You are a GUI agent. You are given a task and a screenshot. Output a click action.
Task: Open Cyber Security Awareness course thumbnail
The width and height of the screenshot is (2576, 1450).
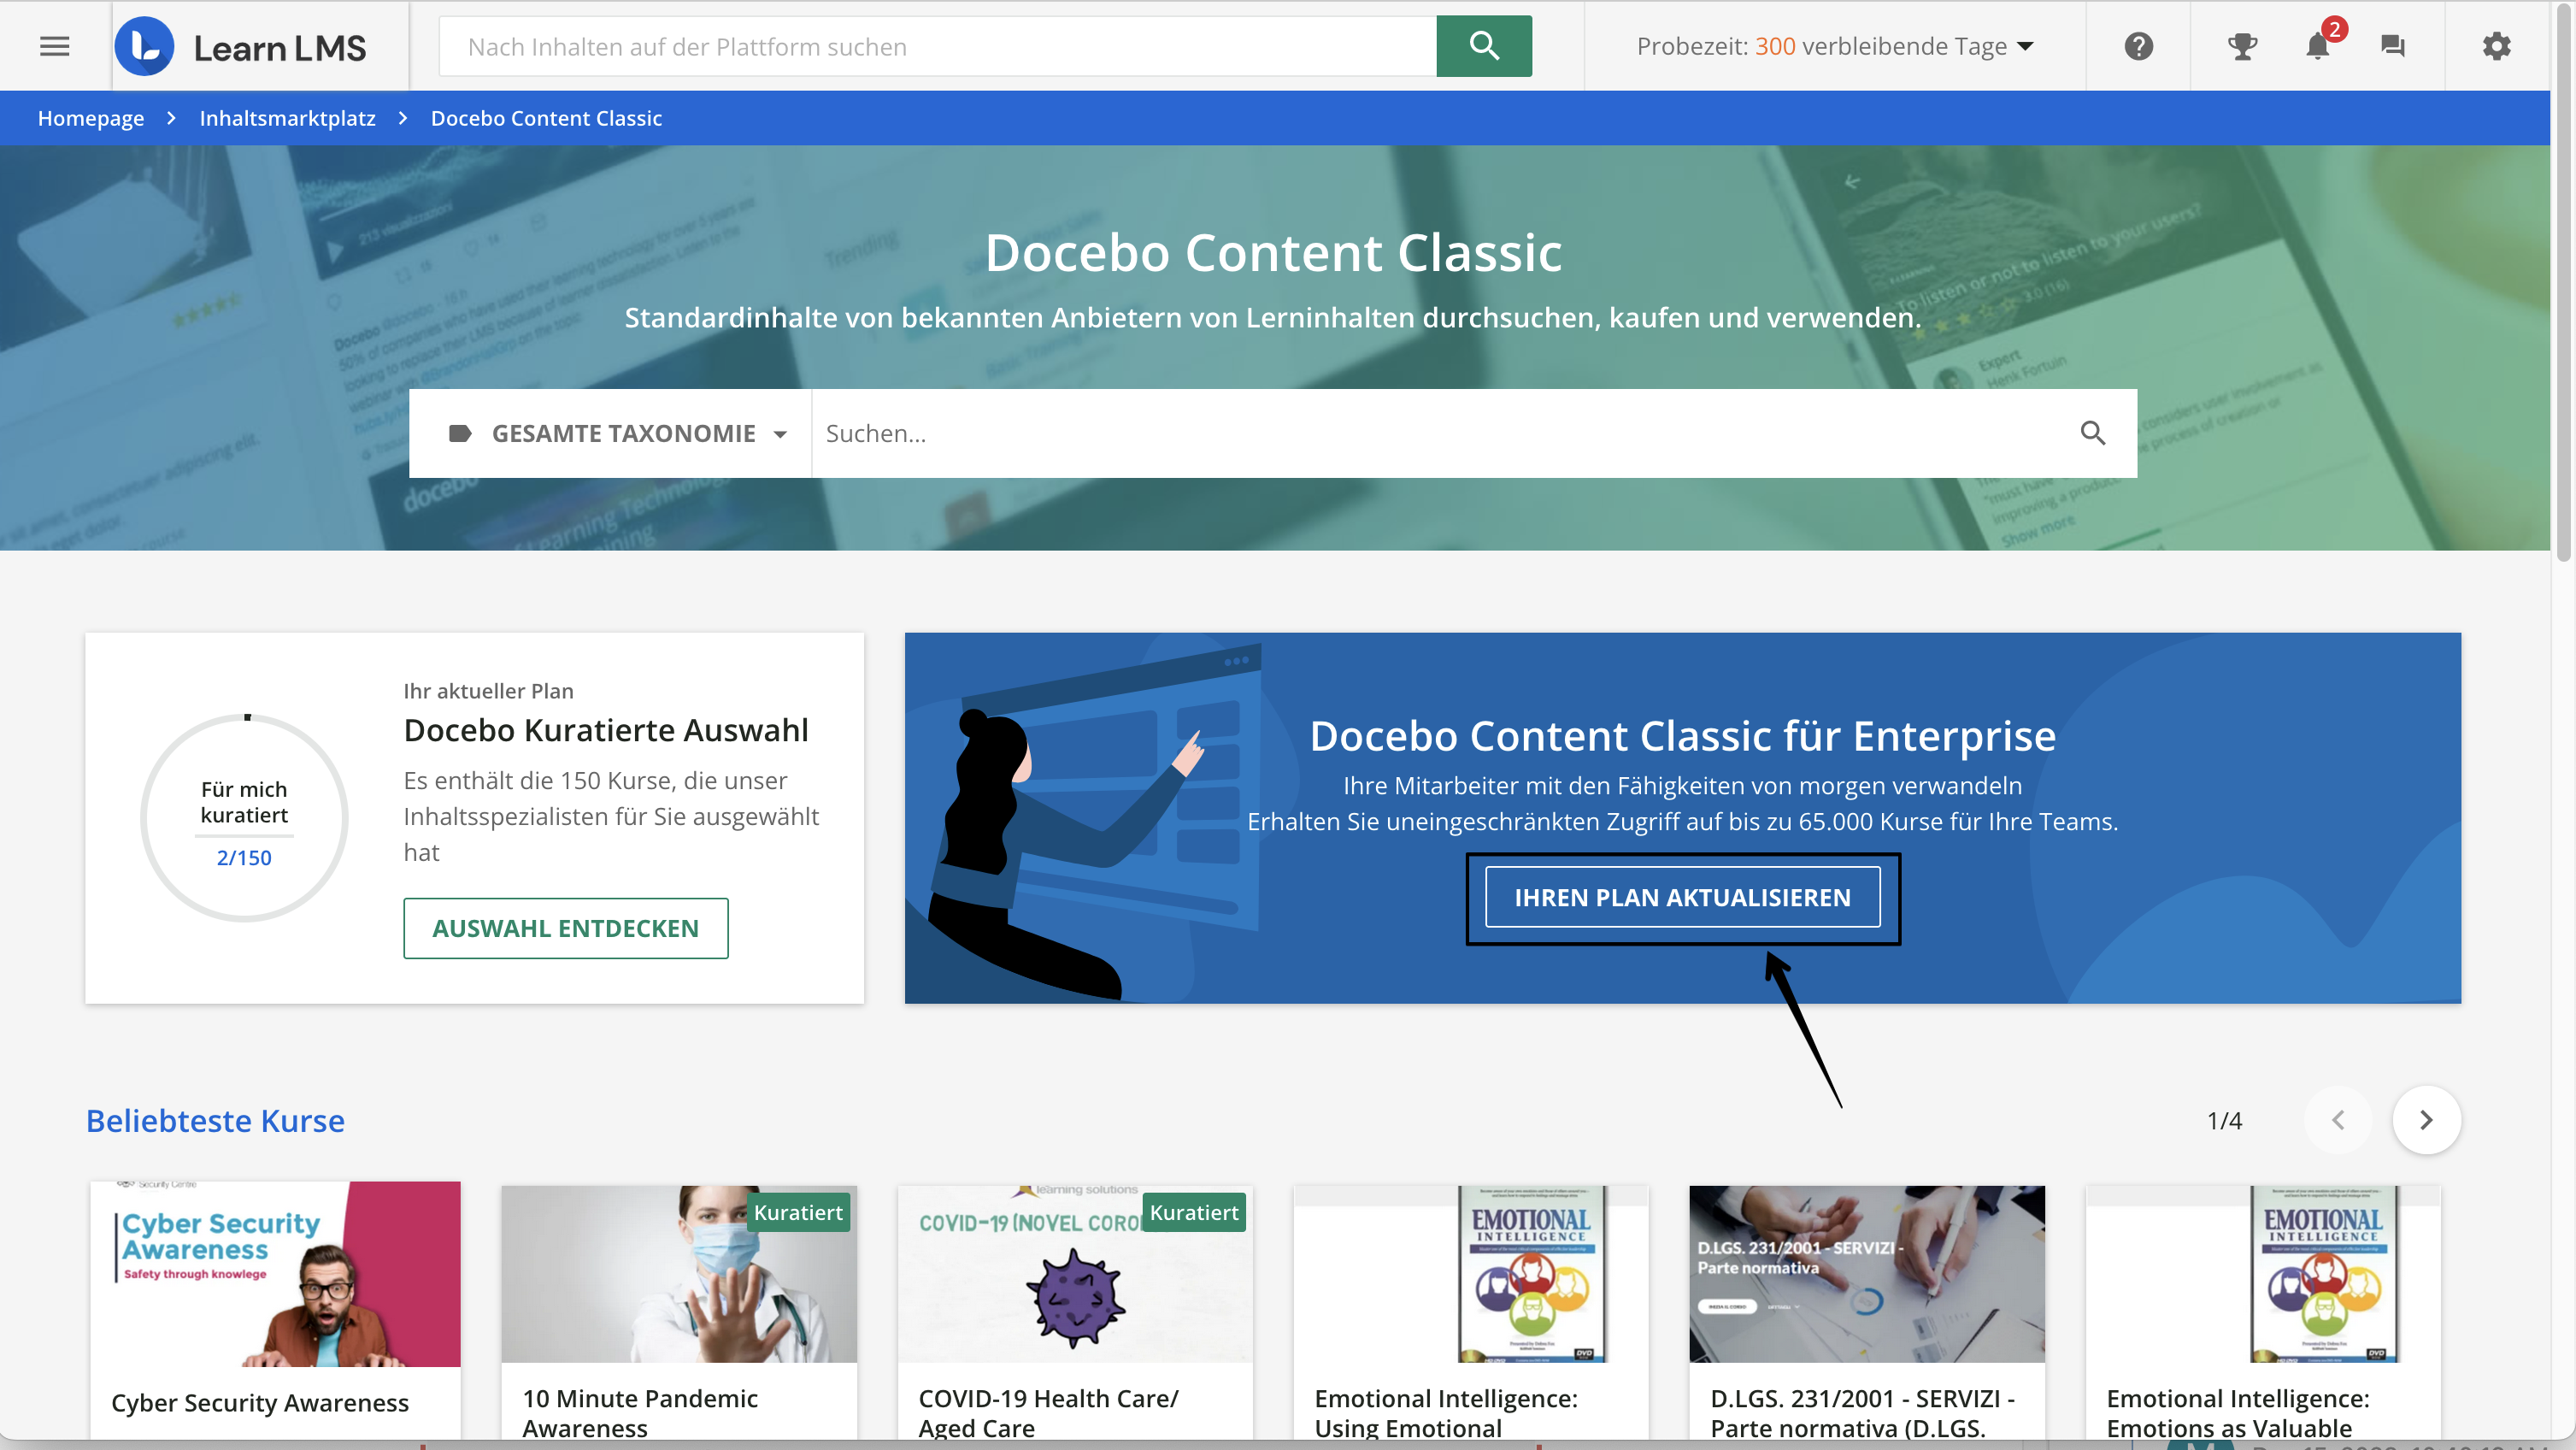point(276,1274)
